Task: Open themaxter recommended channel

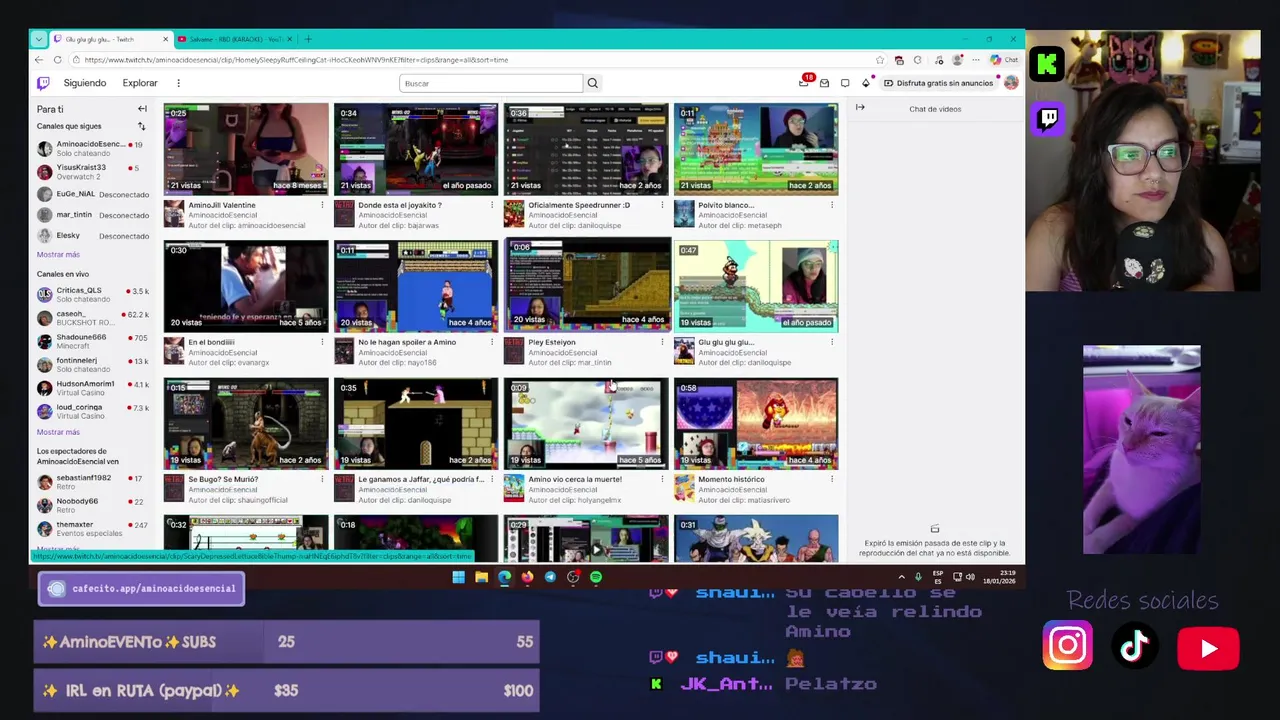Action: click(92, 528)
